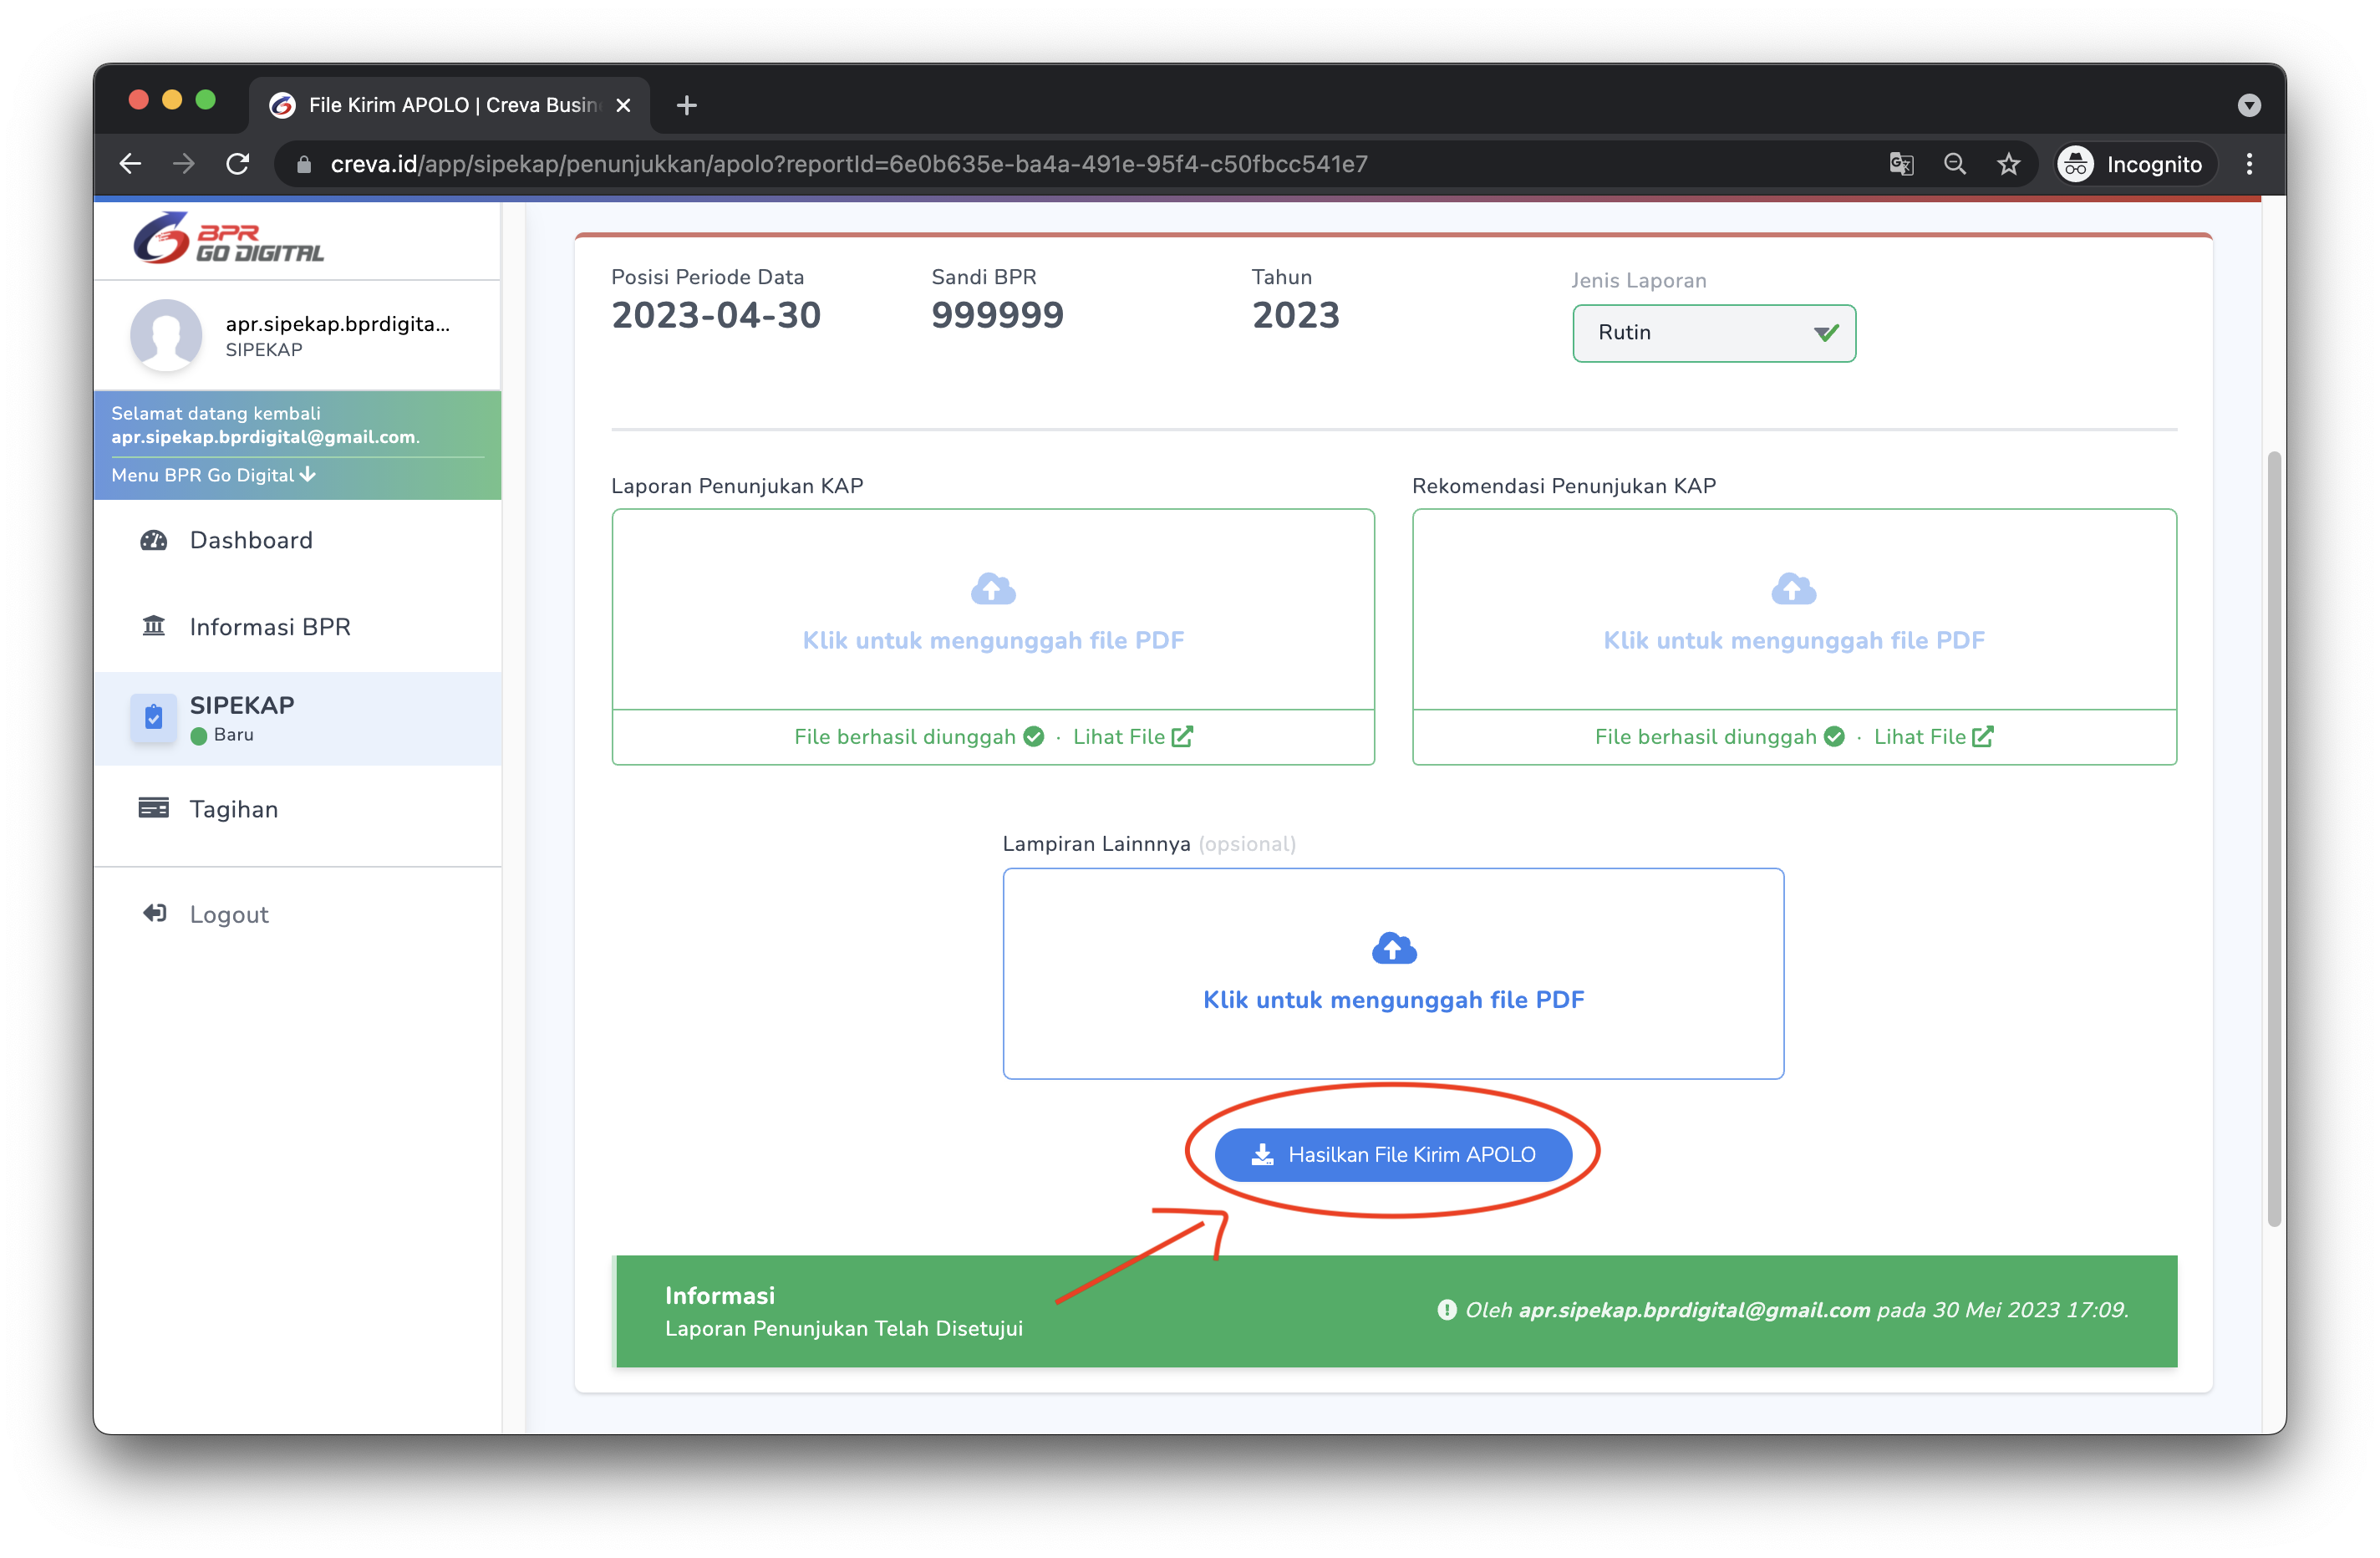Click the Informasi BPR bank icon

pos(153,626)
